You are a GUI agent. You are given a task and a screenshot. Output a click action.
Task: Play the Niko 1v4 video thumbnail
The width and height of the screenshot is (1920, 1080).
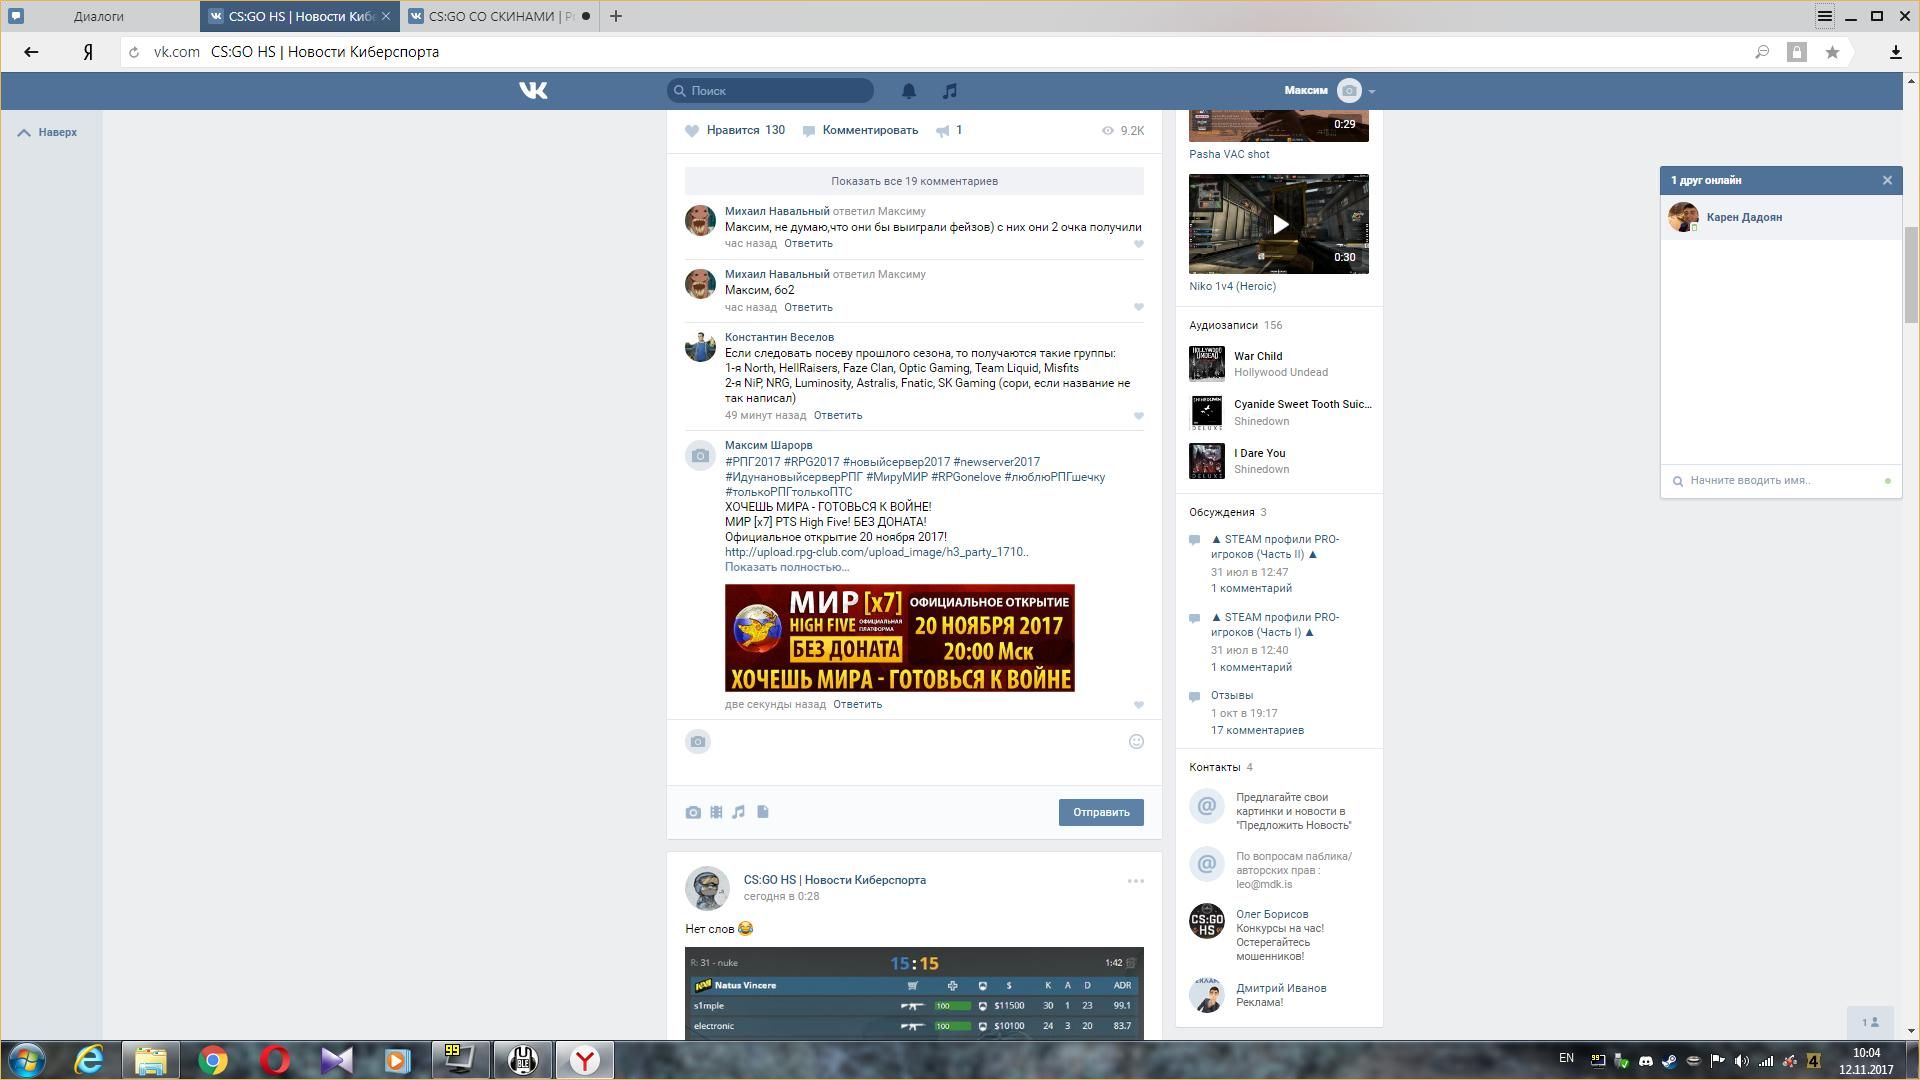pyautogui.click(x=1279, y=224)
